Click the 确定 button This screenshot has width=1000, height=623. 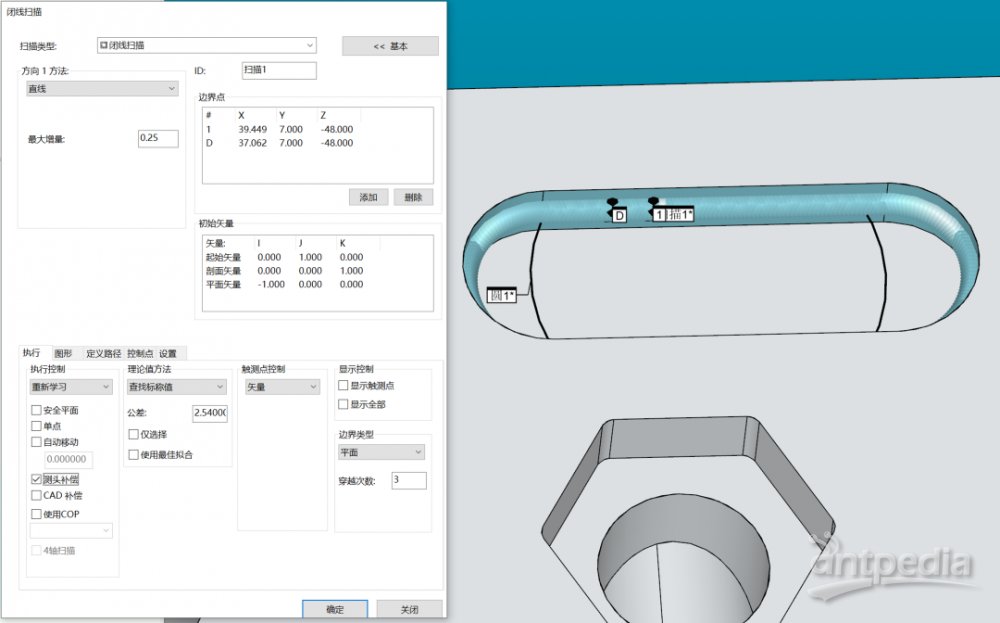(x=335, y=609)
